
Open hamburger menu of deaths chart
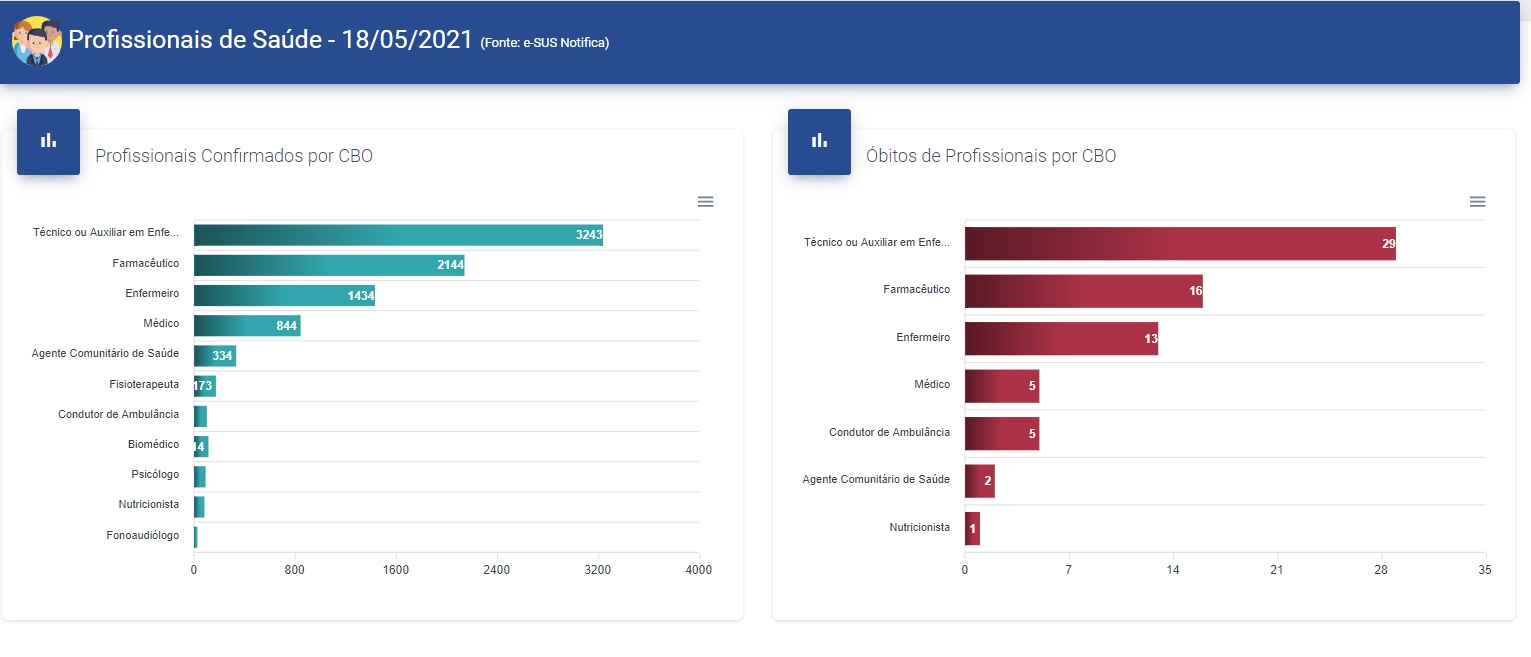pos(1477,201)
